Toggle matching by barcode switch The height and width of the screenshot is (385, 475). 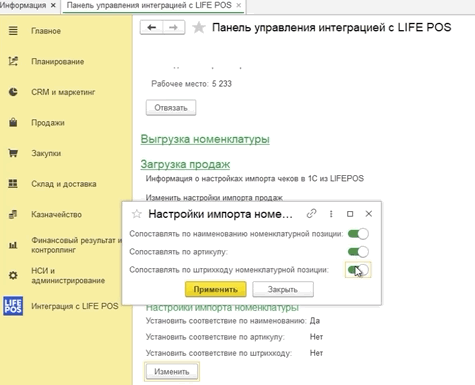tap(358, 270)
